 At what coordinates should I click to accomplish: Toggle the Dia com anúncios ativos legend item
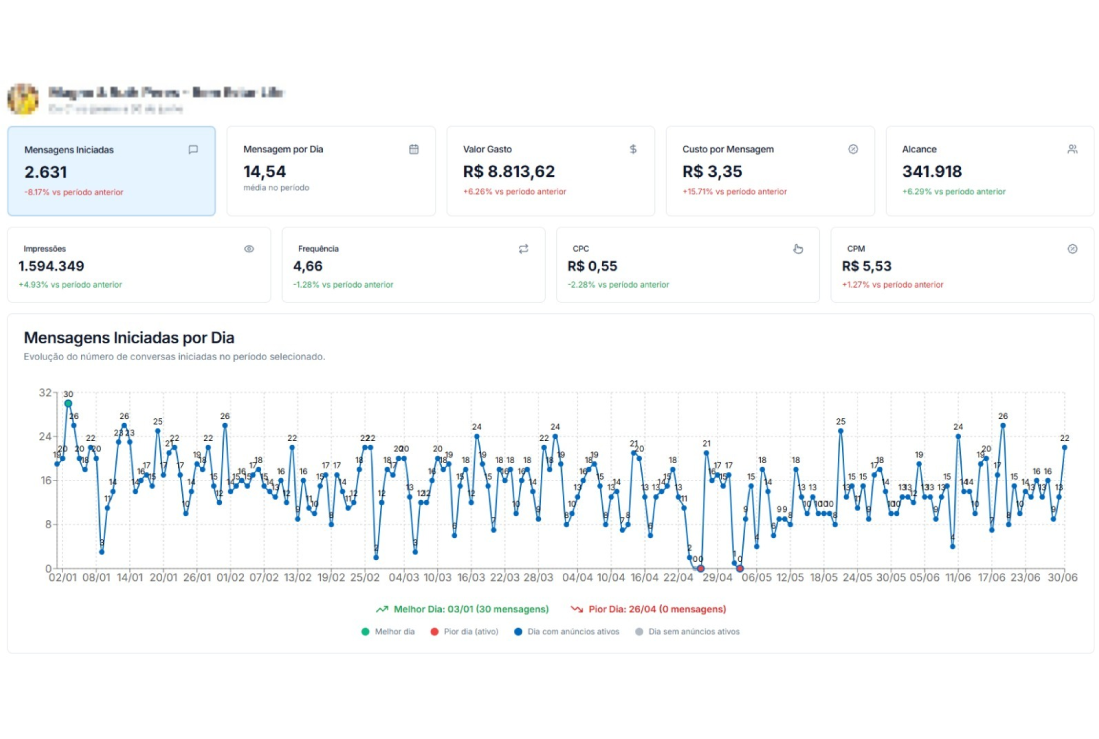coord(516,632)
